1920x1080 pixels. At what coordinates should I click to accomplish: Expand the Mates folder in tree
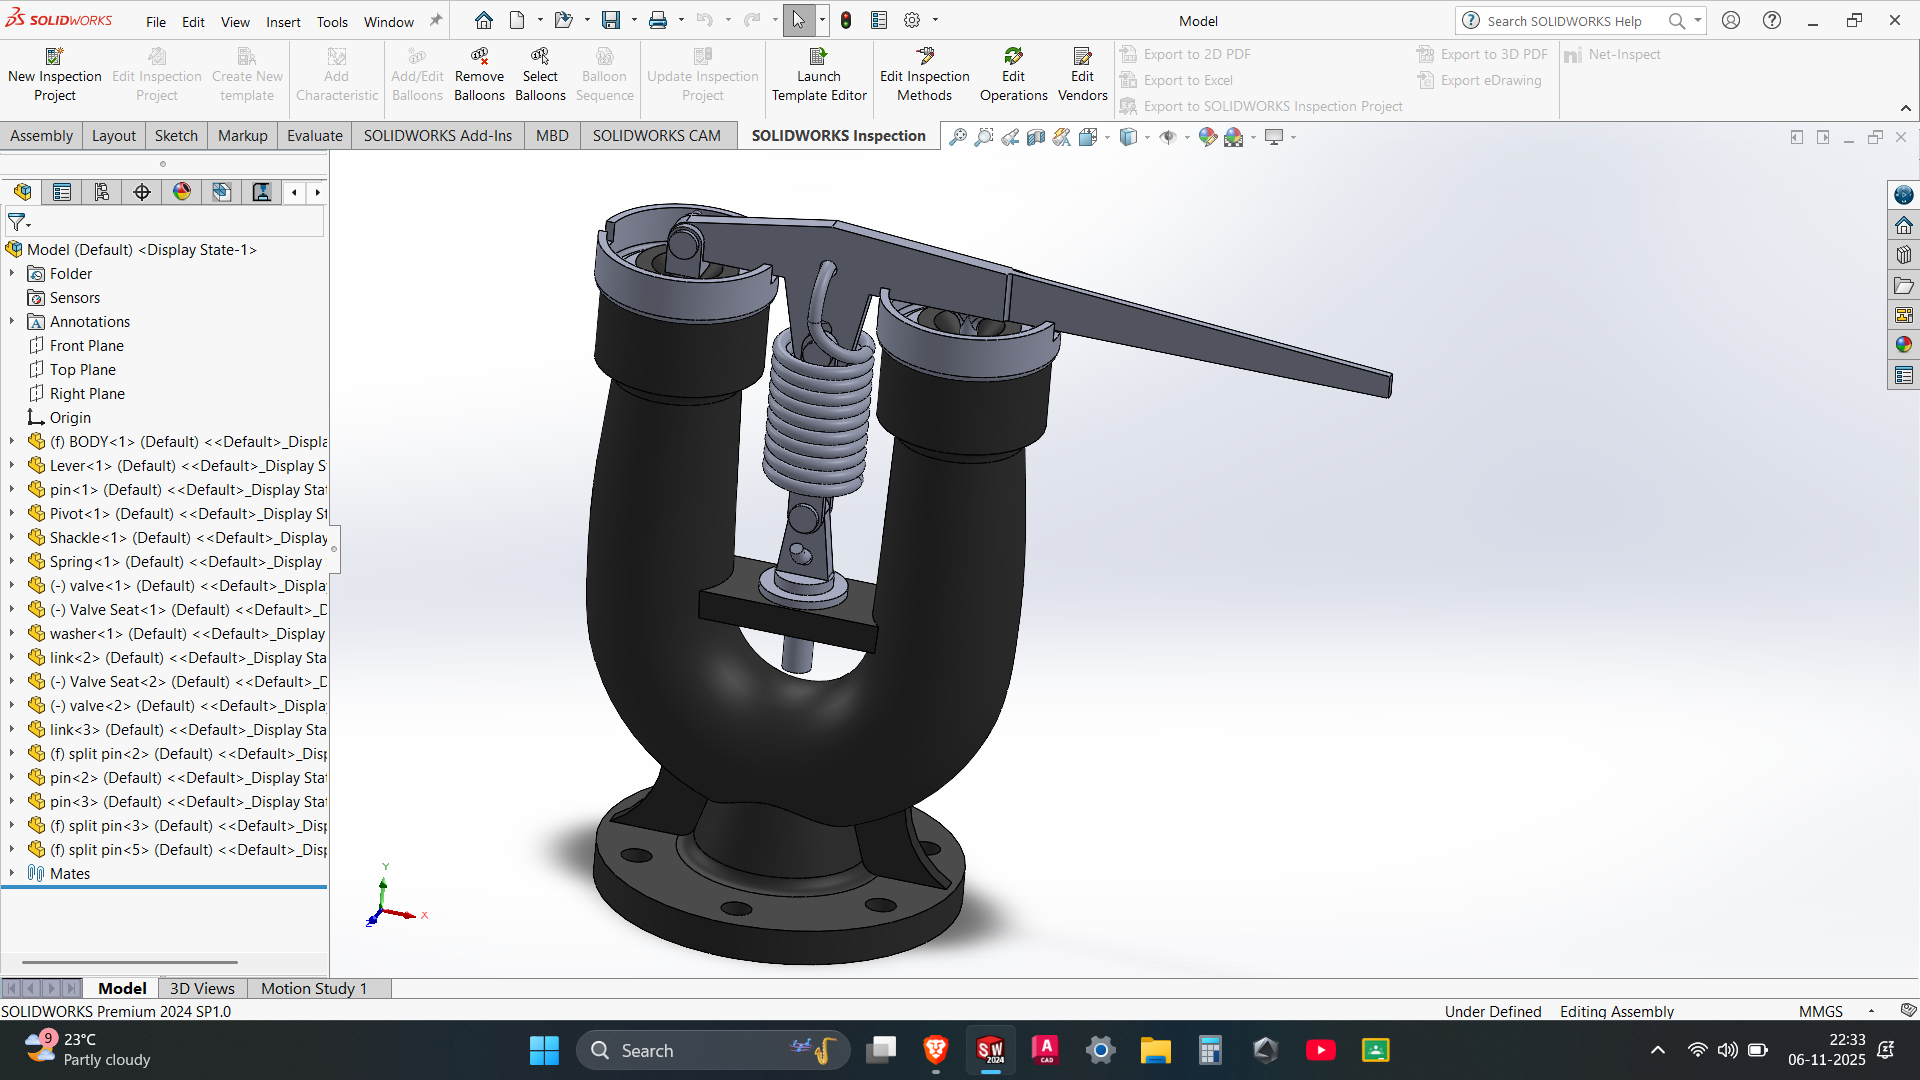tap(12, 873)
